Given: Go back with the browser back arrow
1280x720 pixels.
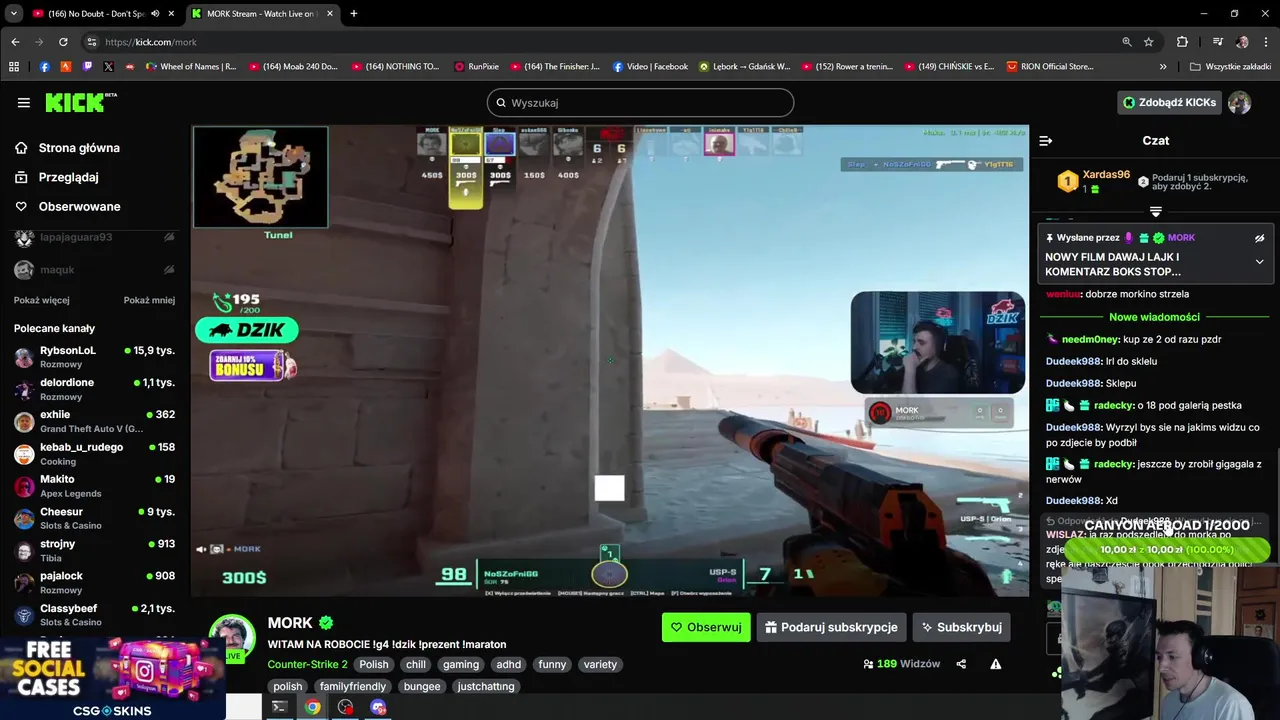Looking at the screenshot, I should tap(15, 42).
